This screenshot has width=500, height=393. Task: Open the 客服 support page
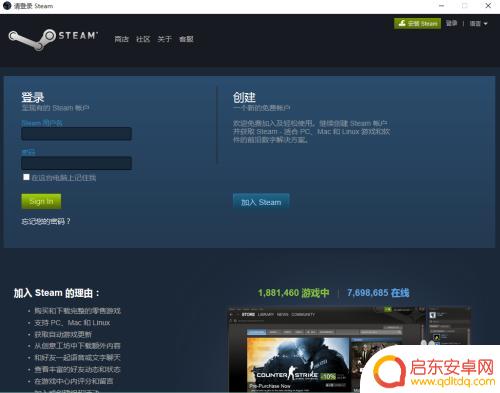[186, 39]
